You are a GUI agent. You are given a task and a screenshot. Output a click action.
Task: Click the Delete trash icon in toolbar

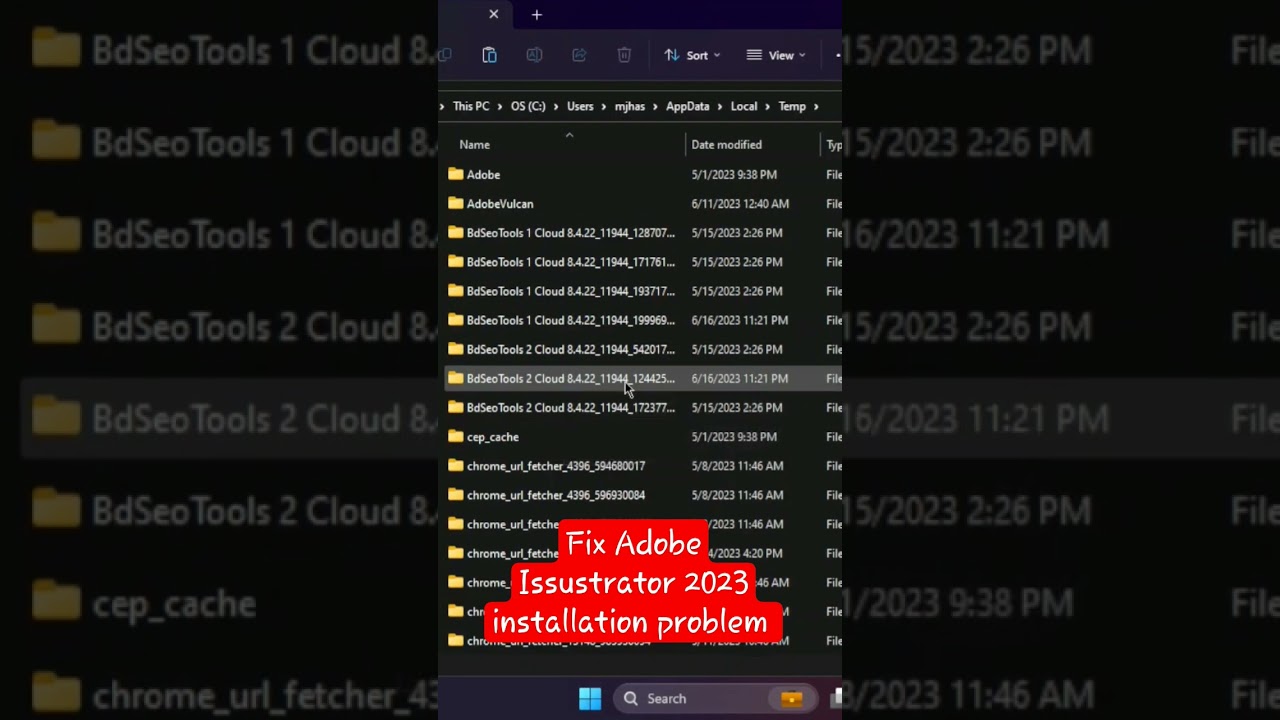[x=624, y=55]
